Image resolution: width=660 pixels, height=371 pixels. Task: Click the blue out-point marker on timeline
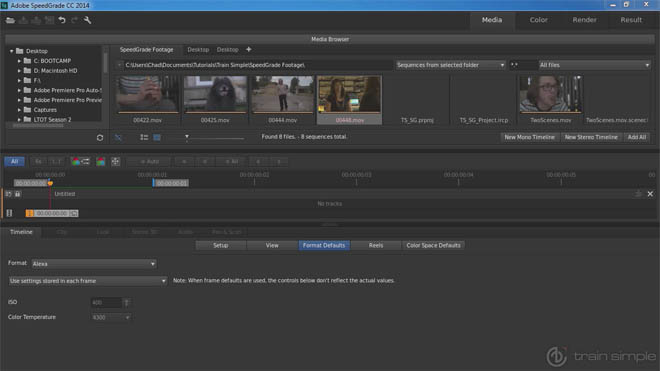(x=154, y=183)
